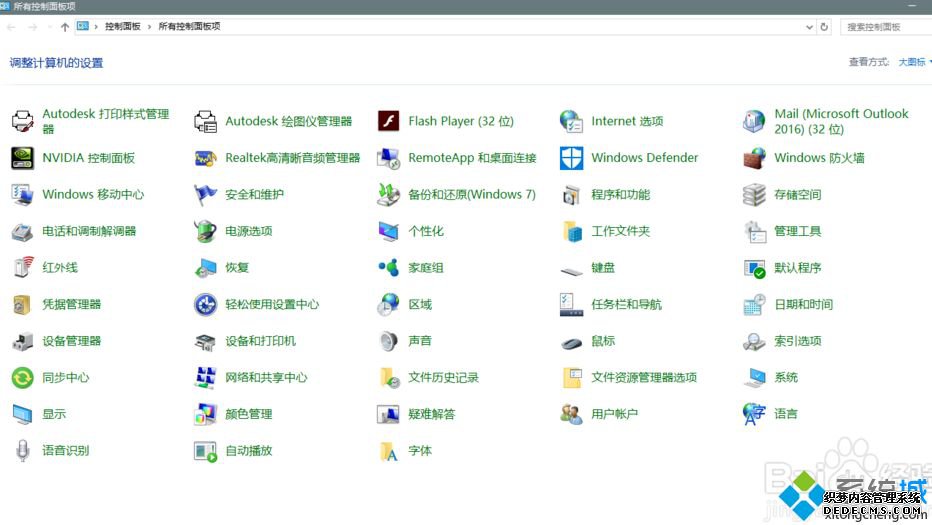The image size is (932, 525).
Task: Click the 语言 language icon
Action: pyautogui.click(x=755, y=414)
